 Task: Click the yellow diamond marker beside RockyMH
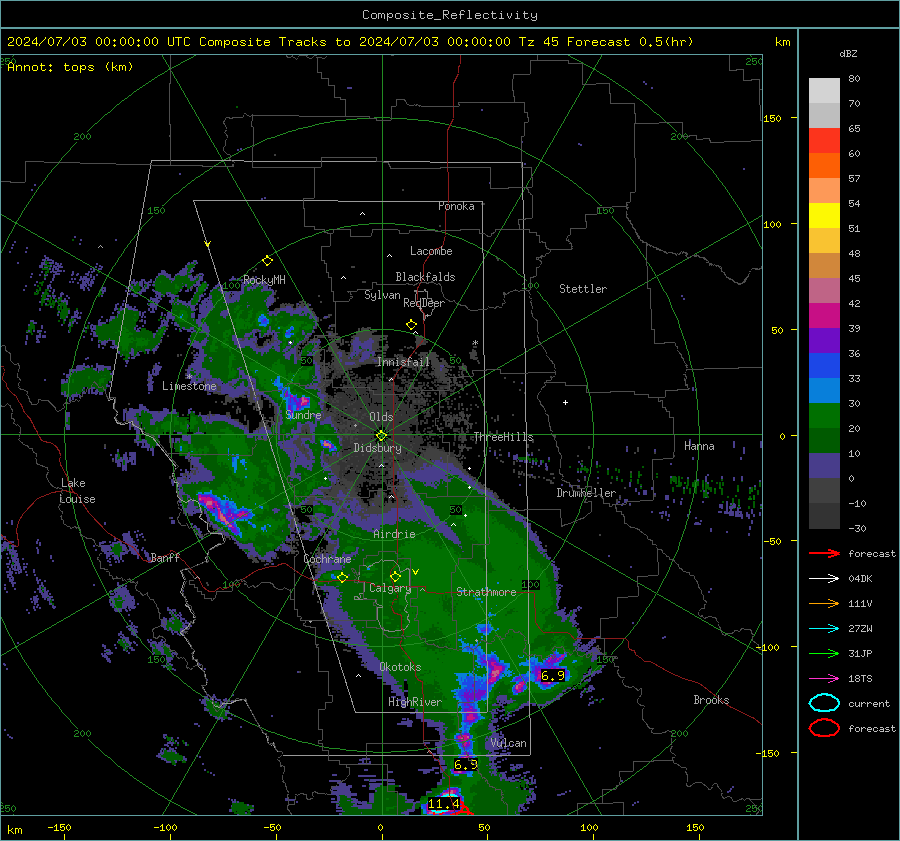click(x=267, y=261)
